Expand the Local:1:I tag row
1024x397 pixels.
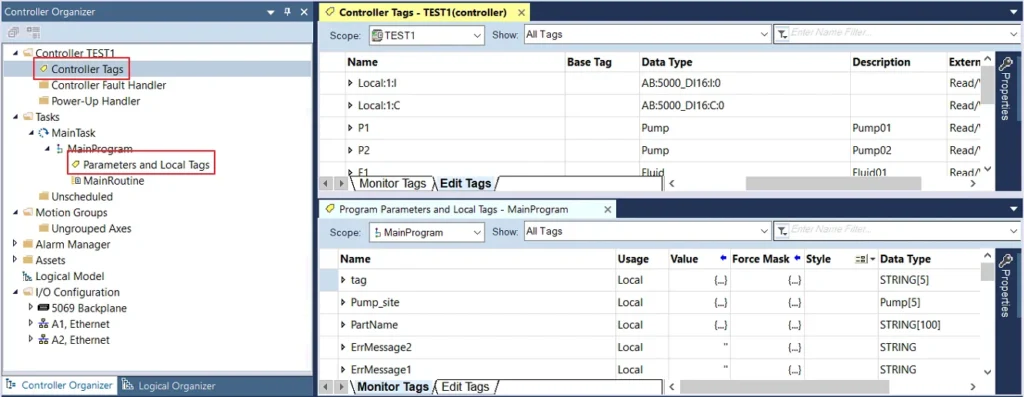[x=350, y=83]
